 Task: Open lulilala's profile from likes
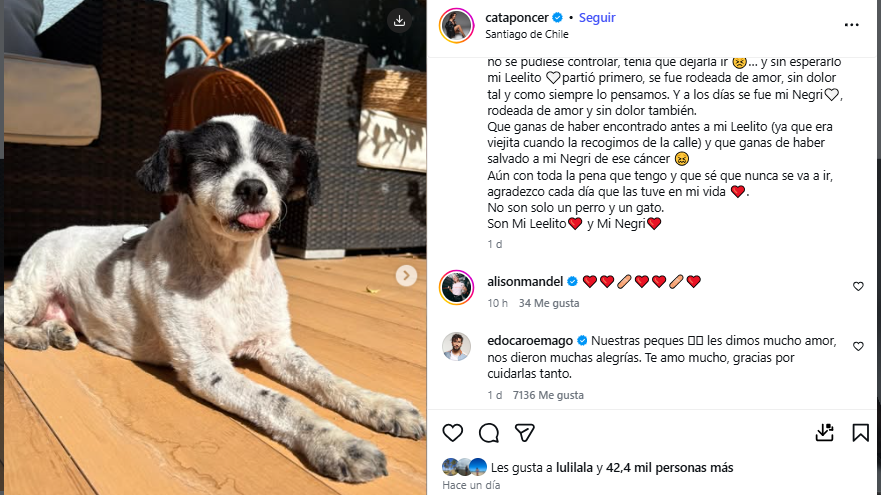(x=574, y=467)
